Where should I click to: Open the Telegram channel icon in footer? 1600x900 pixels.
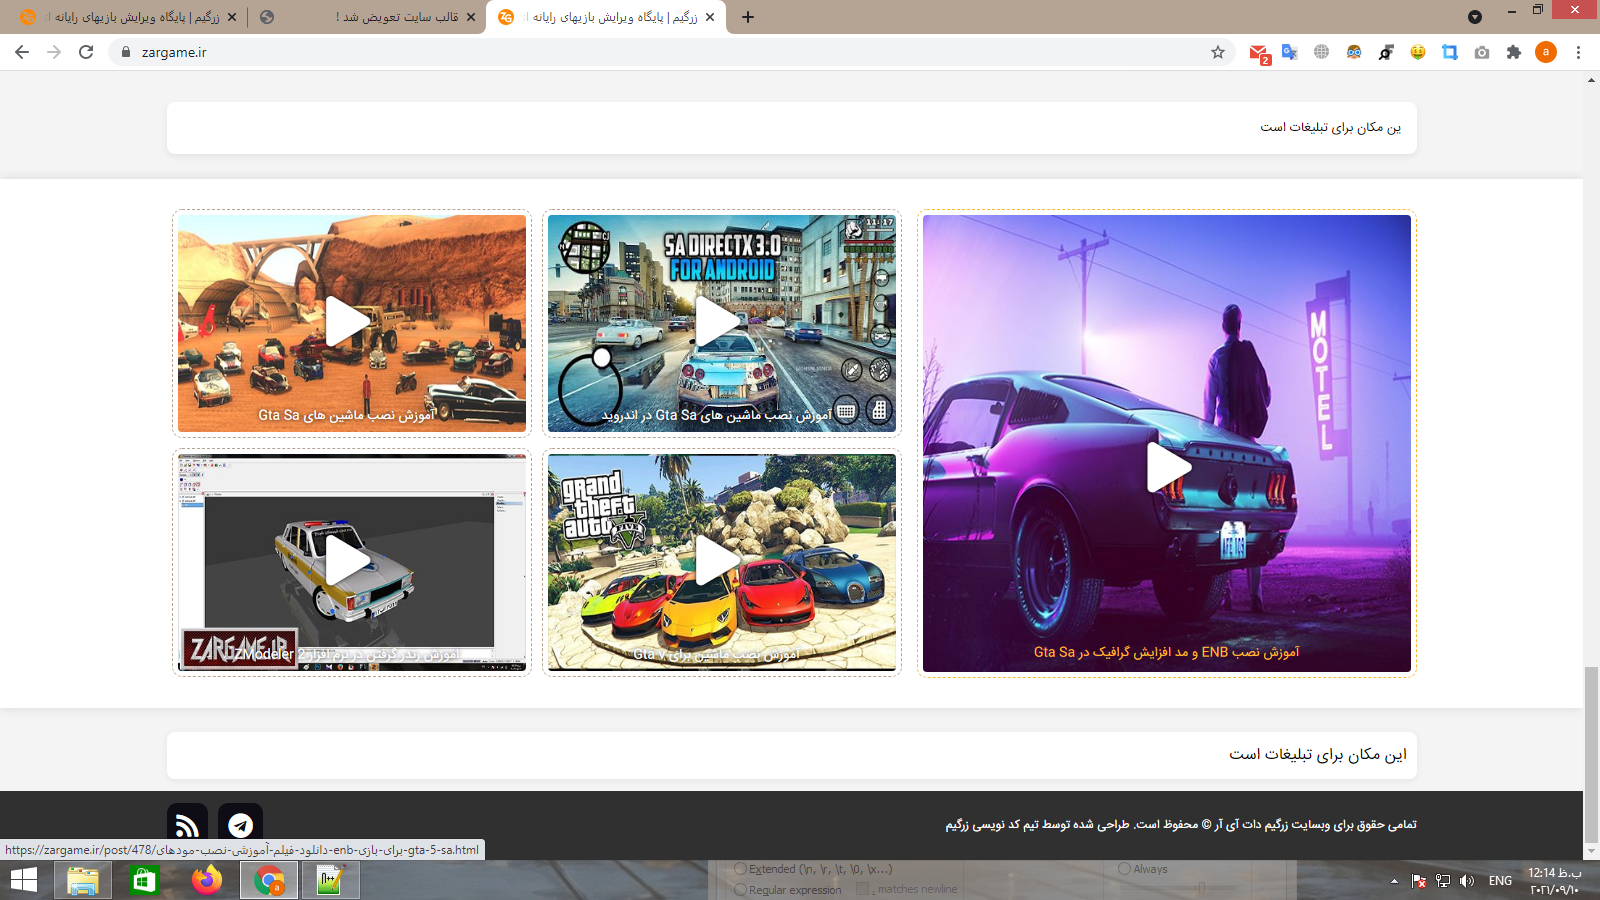240,824
